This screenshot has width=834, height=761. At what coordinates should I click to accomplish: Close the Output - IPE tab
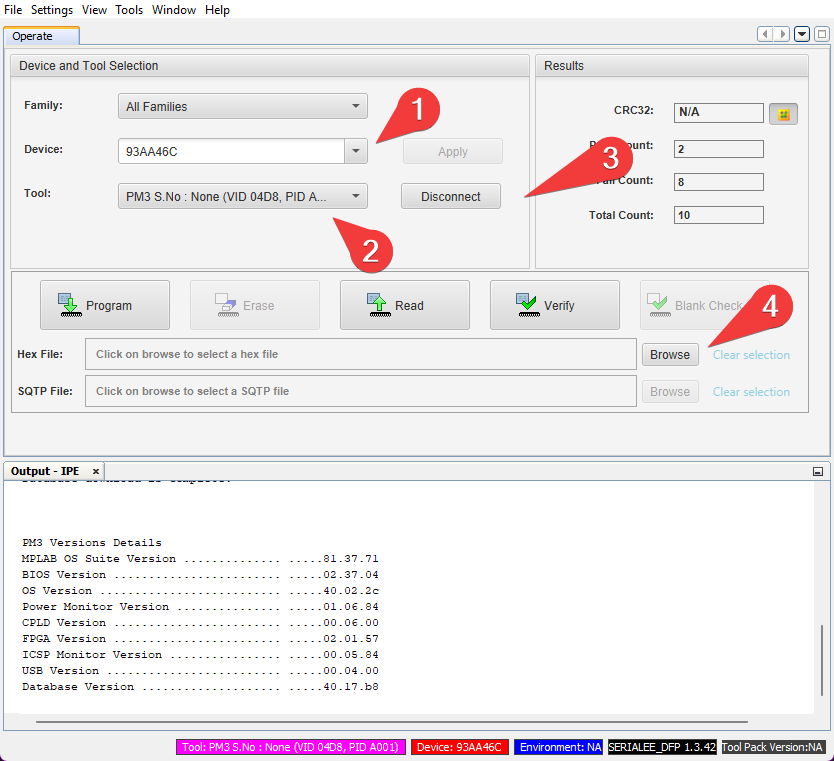click(96, 472)
